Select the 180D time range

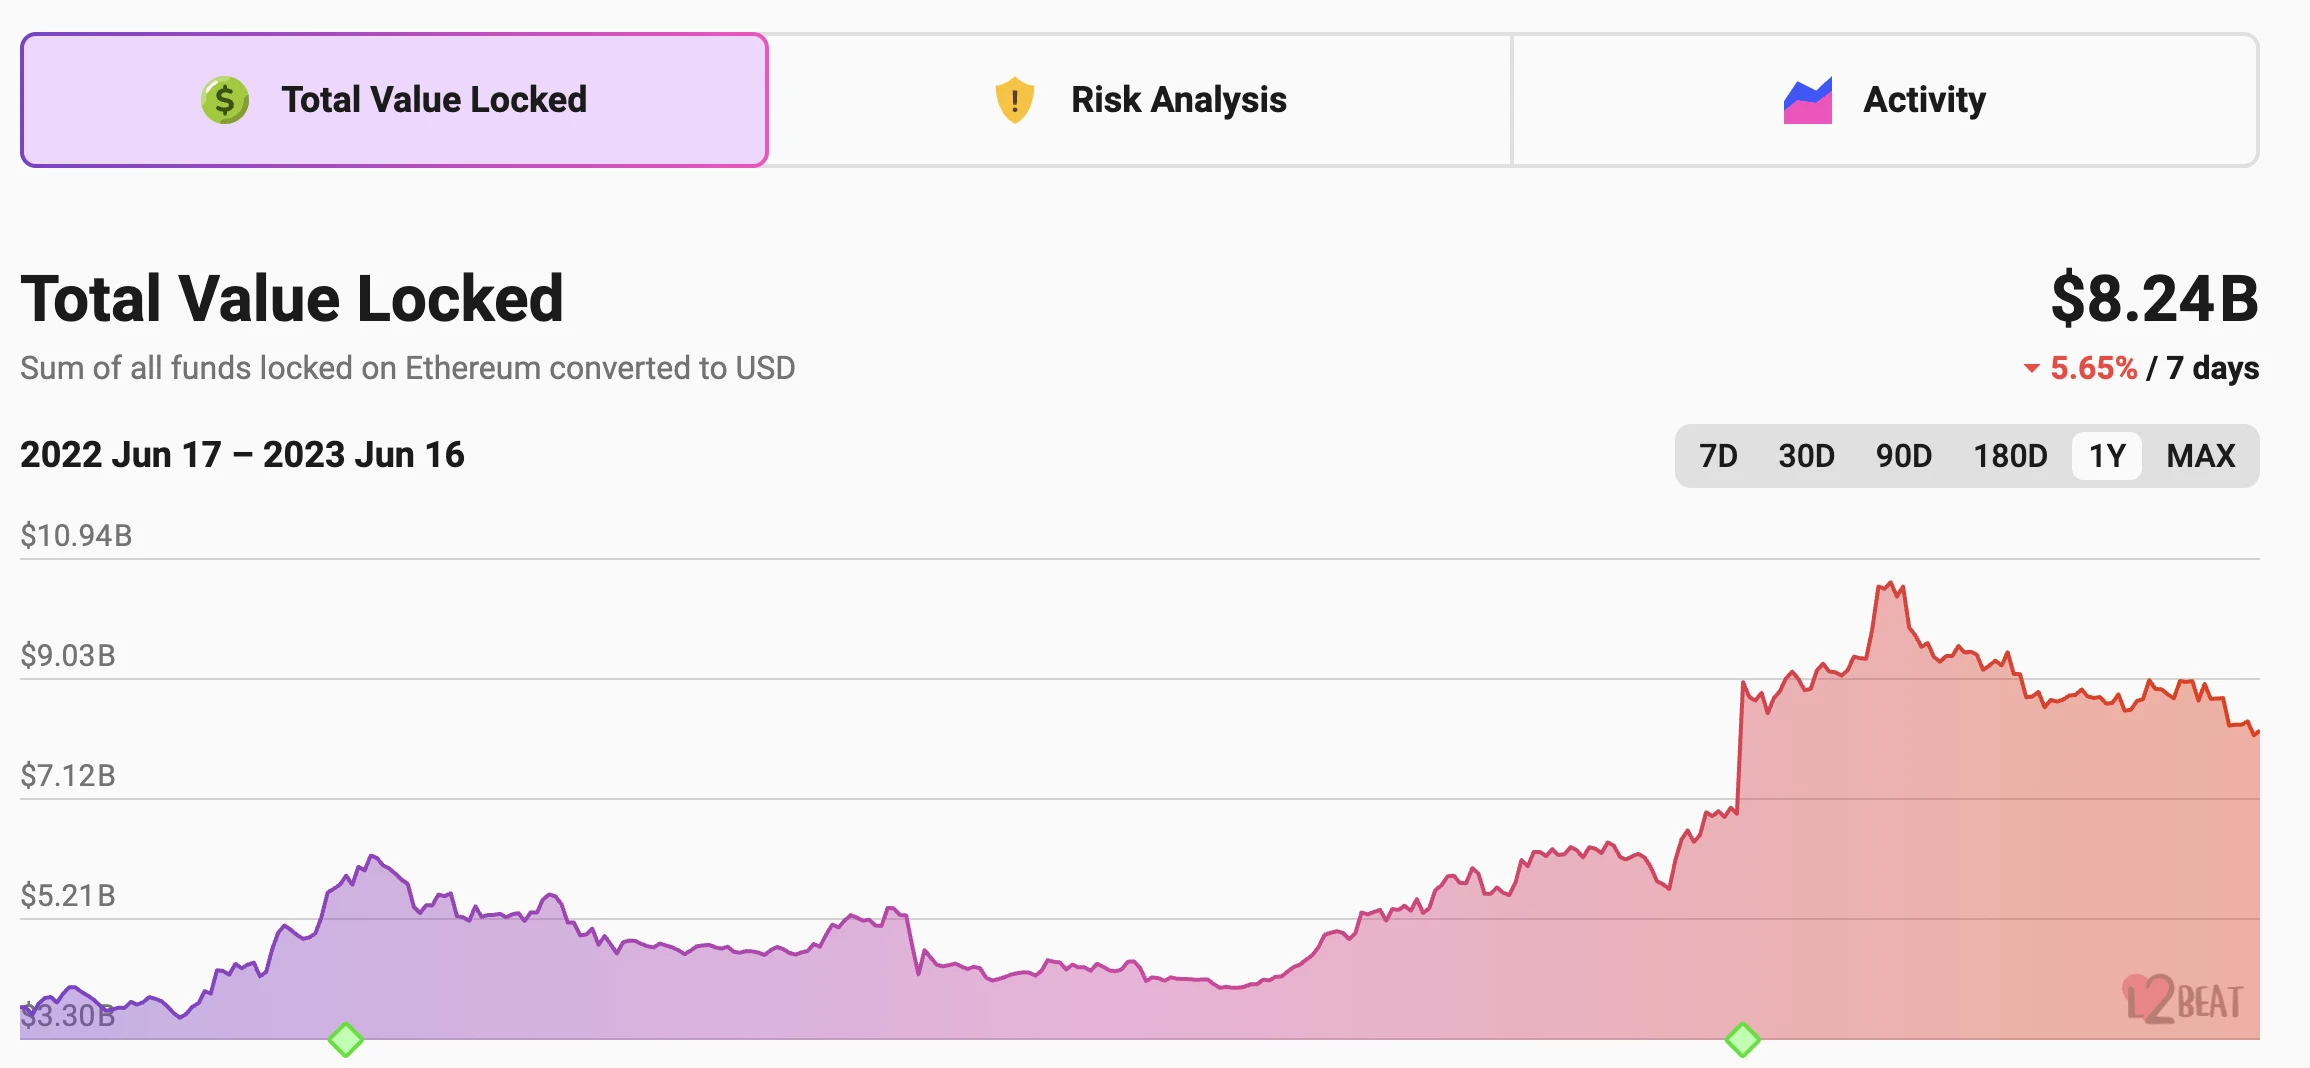tap(2010, 456)
